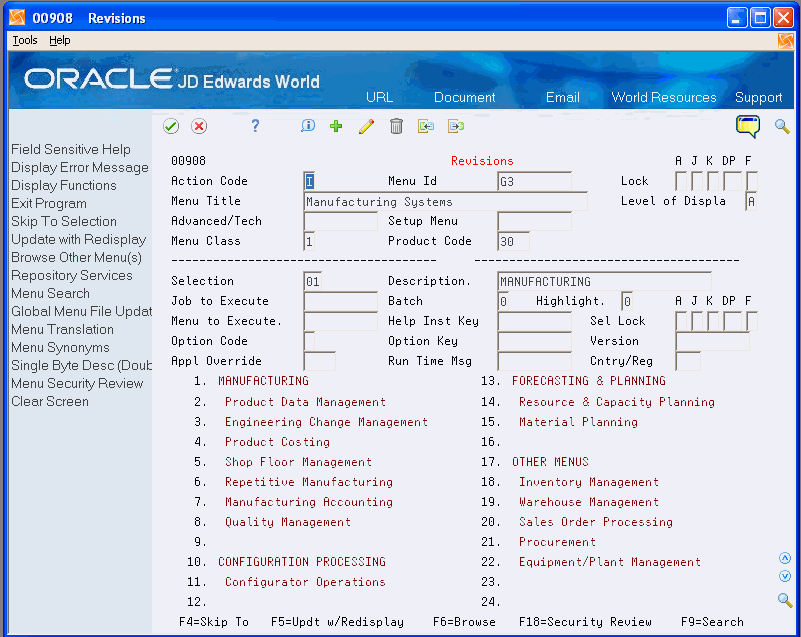Open Menu Translation

pos(62,329)
